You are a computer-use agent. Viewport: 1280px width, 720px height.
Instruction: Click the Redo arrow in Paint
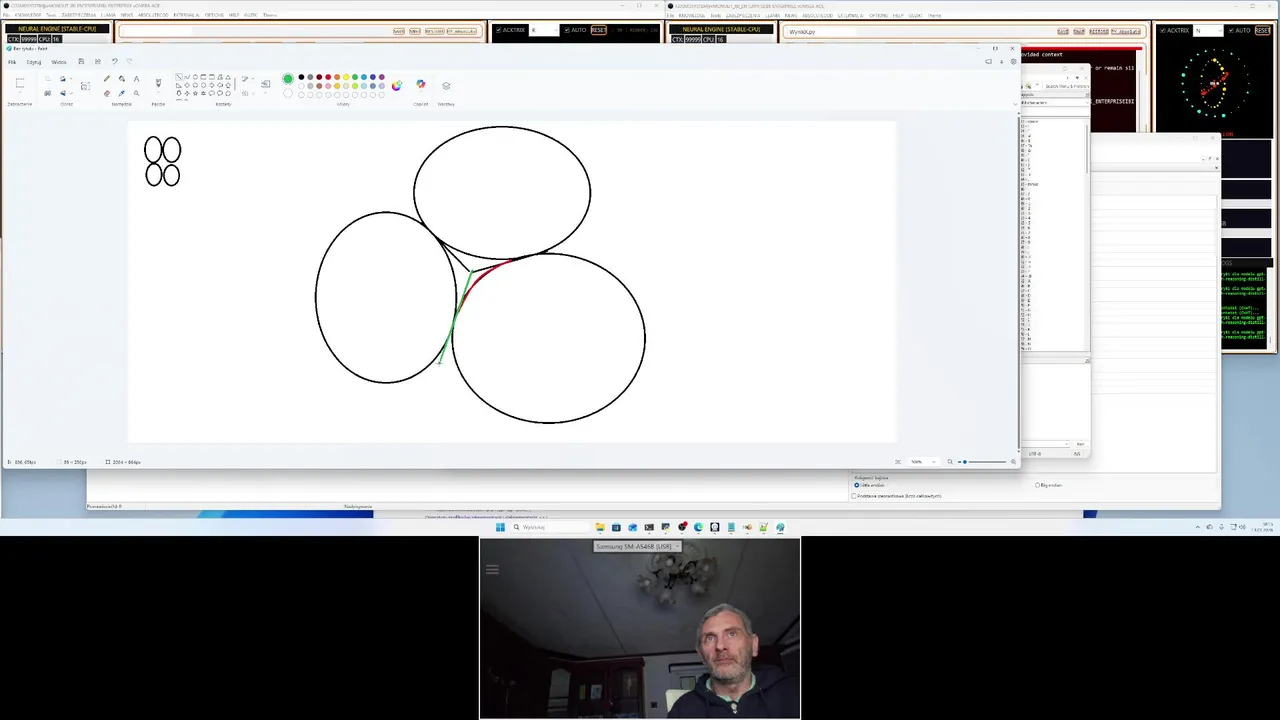(129, 61)
